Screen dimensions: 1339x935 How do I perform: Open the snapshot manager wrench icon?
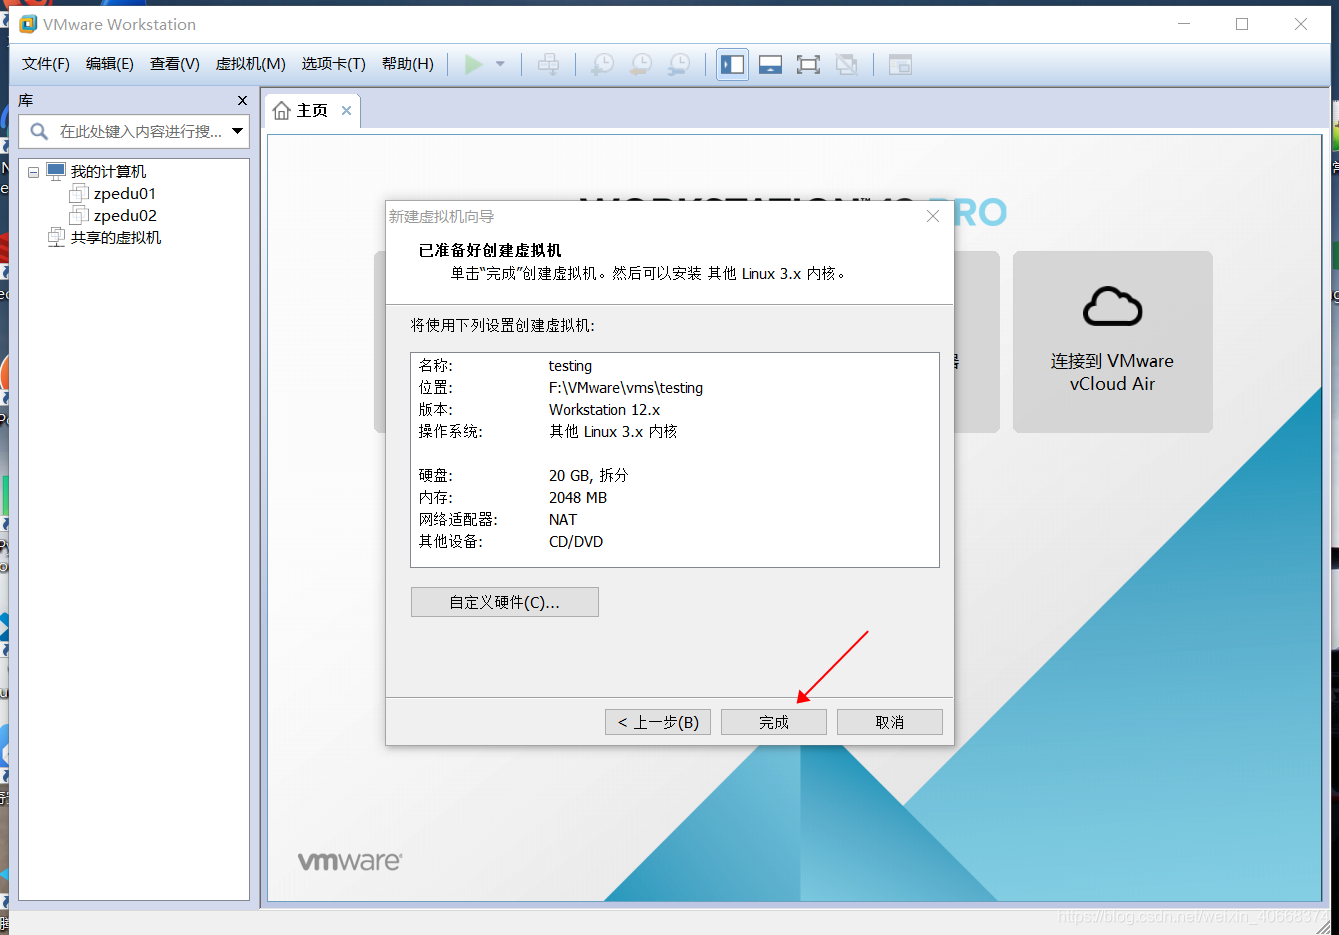click(x=678, y=64)
